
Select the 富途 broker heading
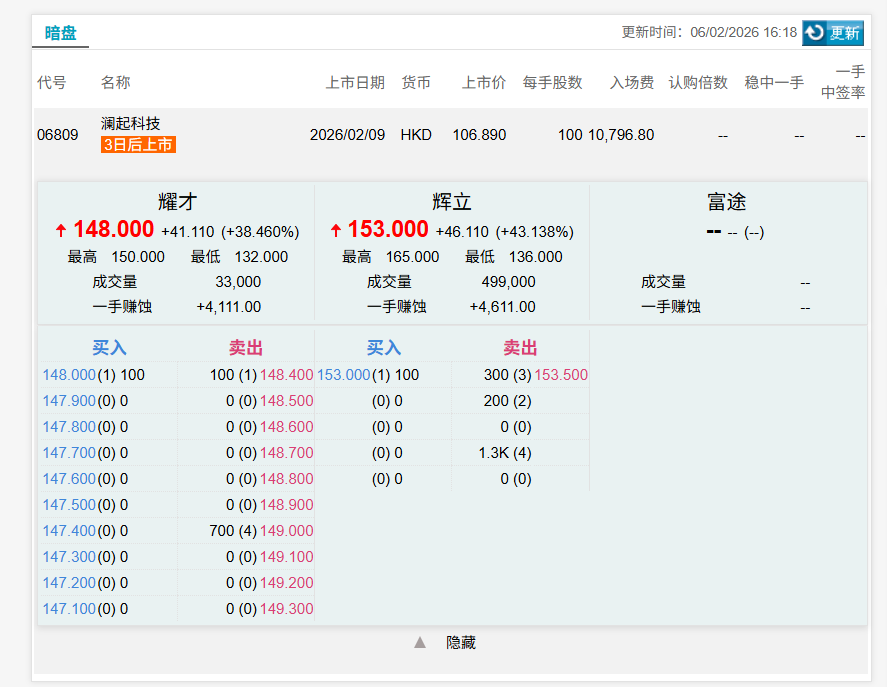(x=727, y=202)
